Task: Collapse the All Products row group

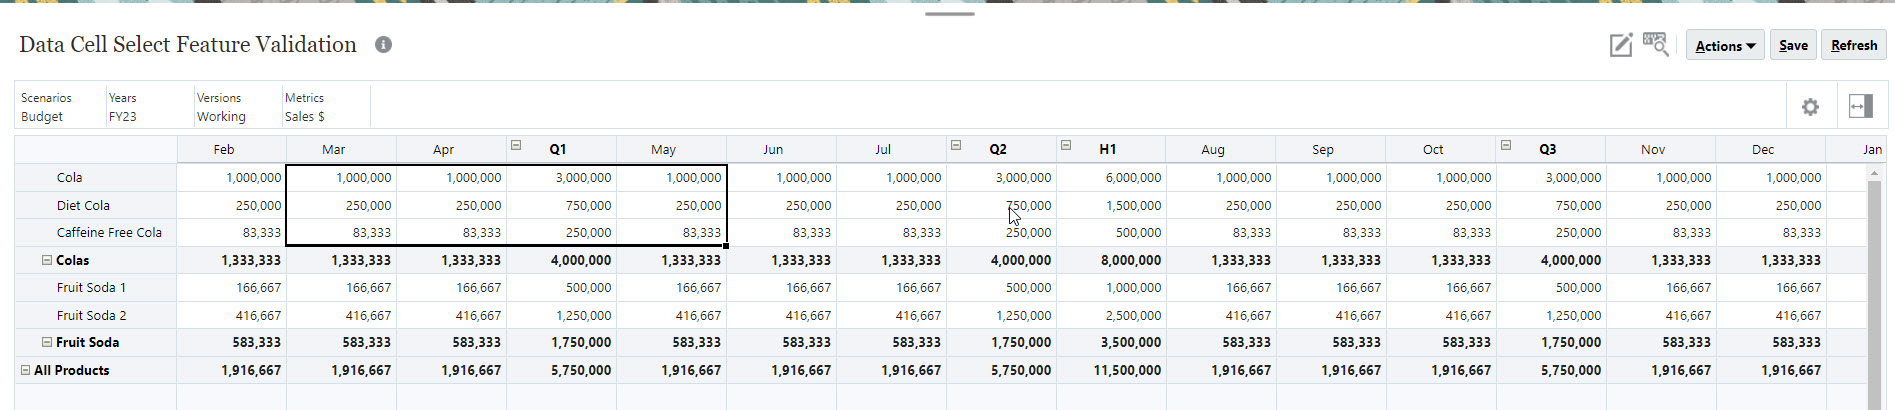Action: tap(26, 370)
